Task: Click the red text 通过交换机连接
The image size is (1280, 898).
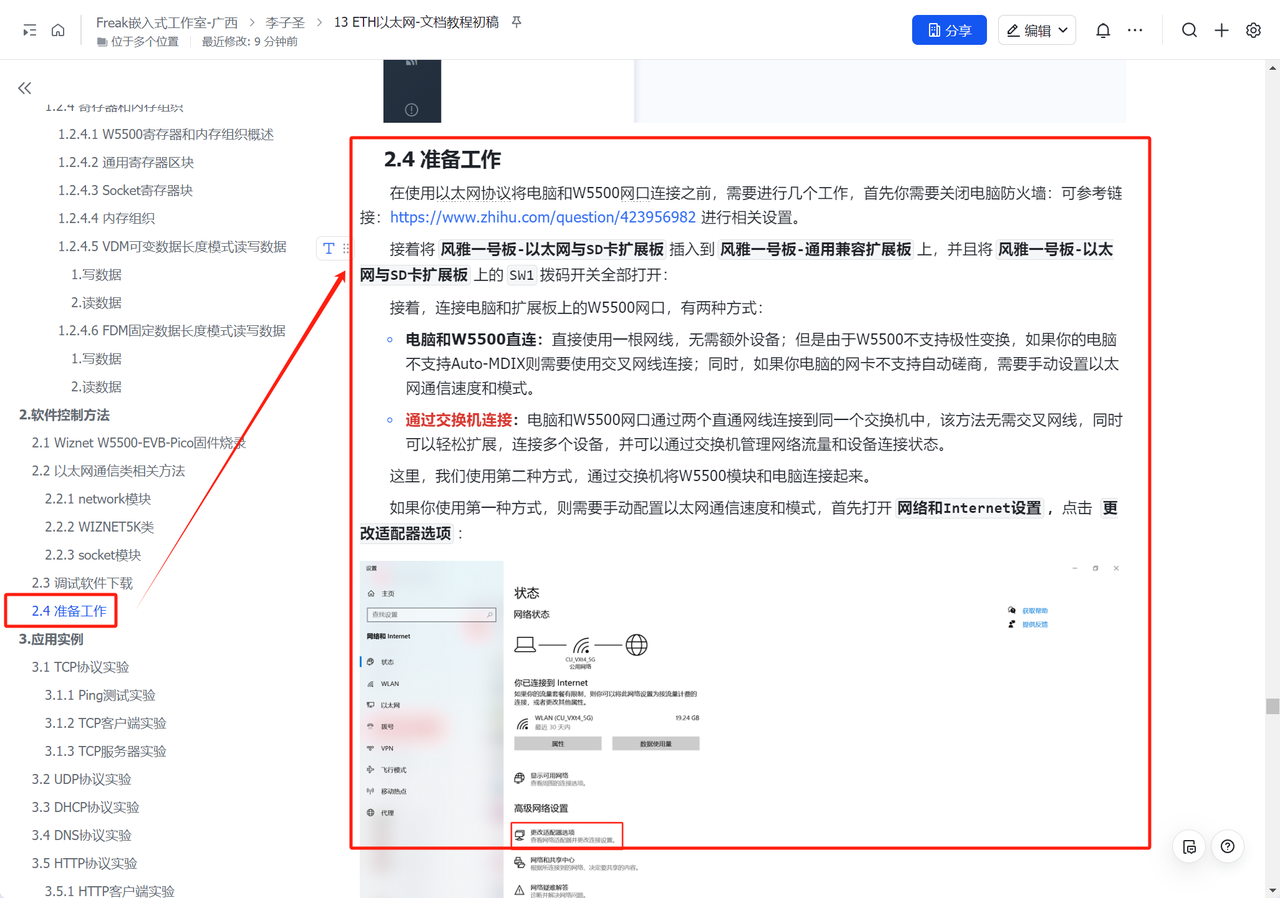Action: click(x=459, y=419)
